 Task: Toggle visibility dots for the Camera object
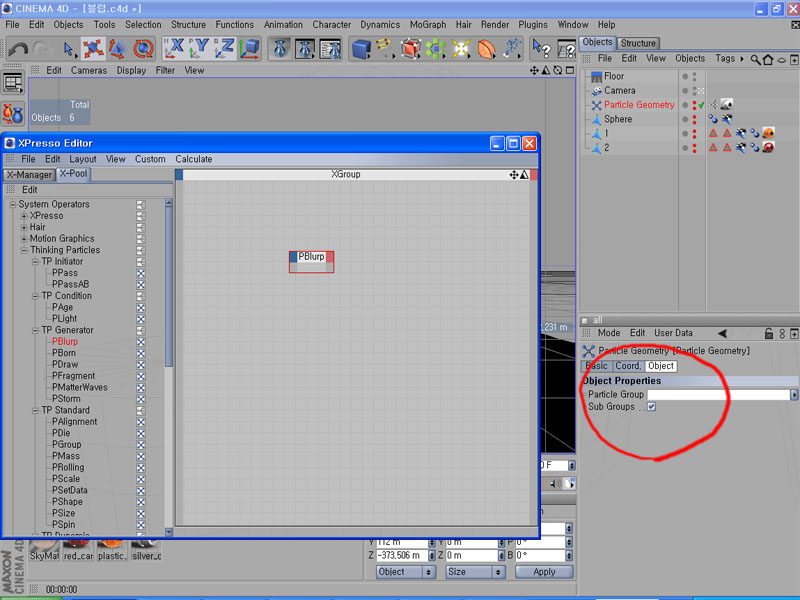(x=694, y=91)
